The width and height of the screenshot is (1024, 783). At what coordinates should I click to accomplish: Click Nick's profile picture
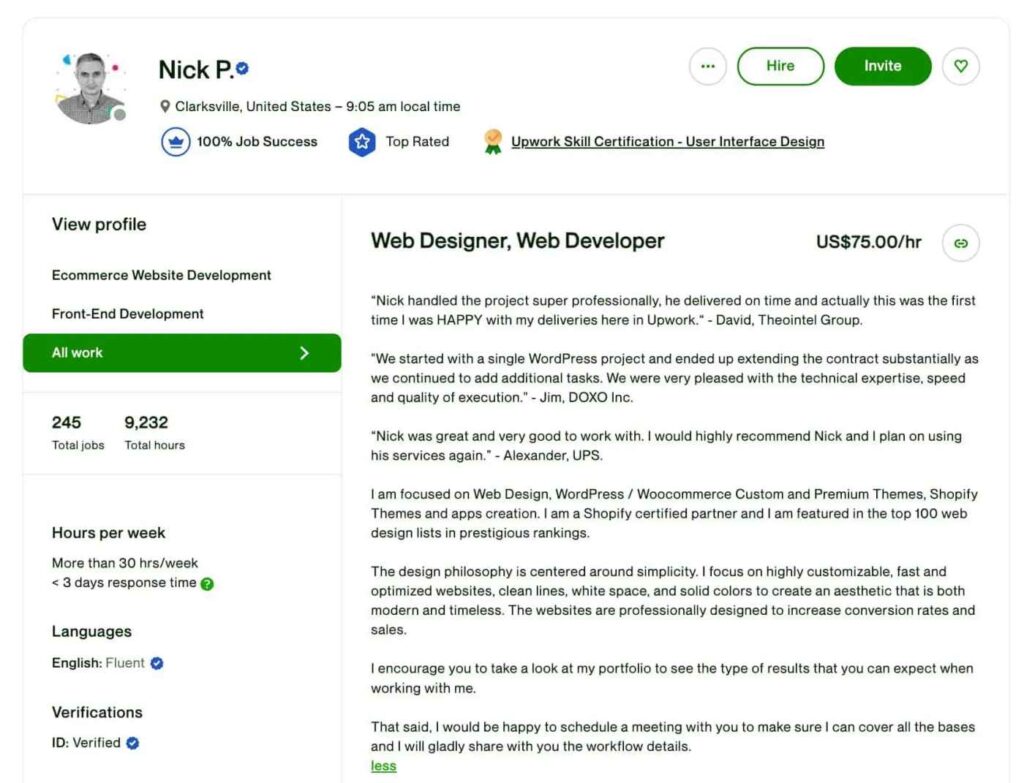[x=90, y=88]
